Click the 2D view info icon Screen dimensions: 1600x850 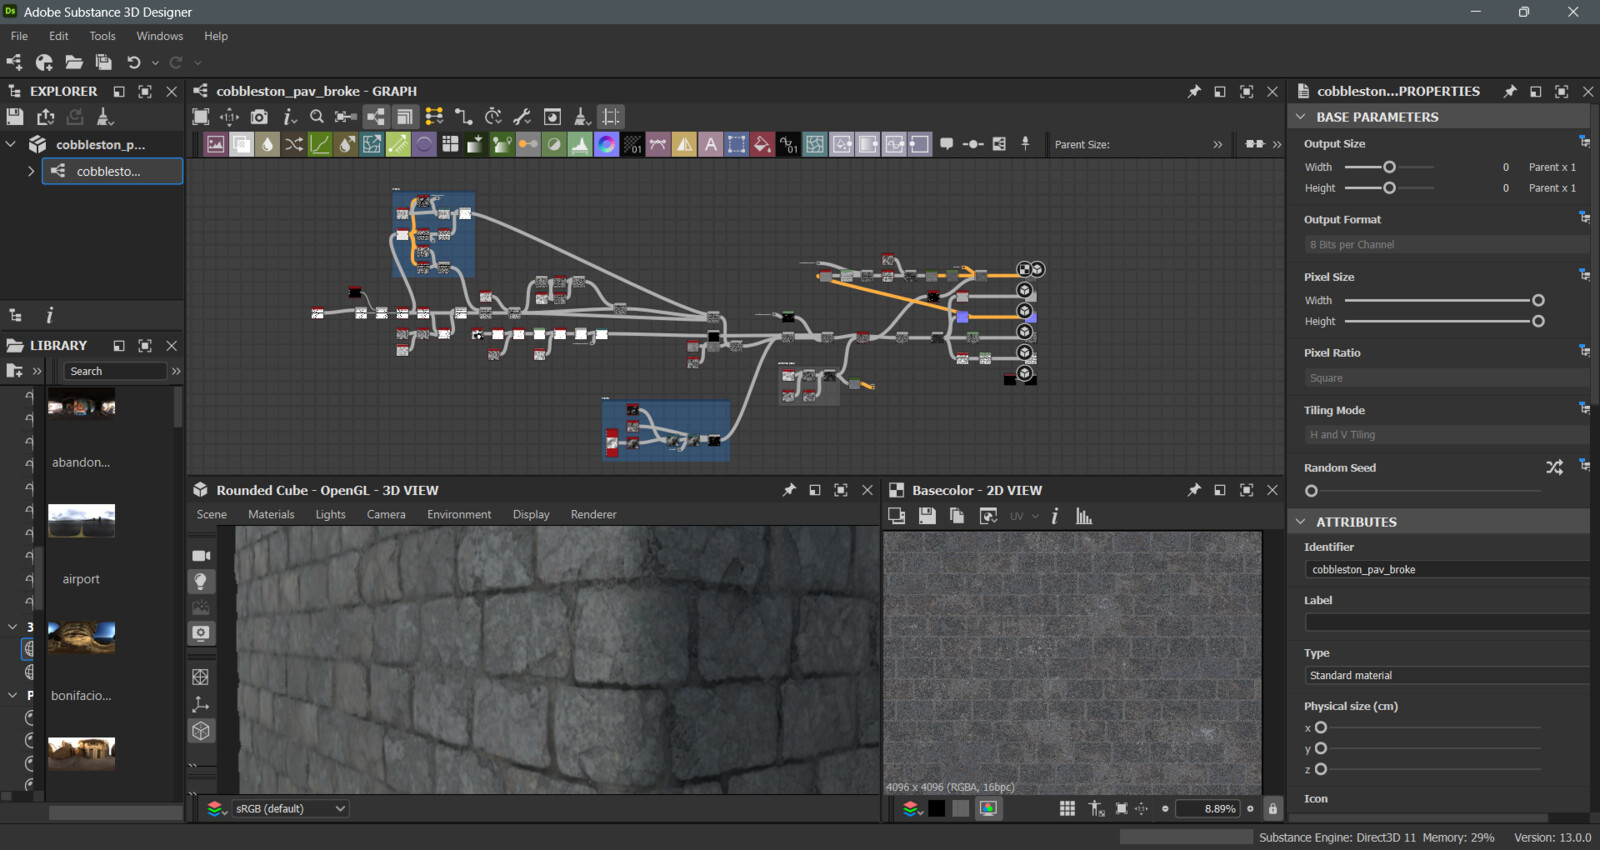coord(1055,516)
